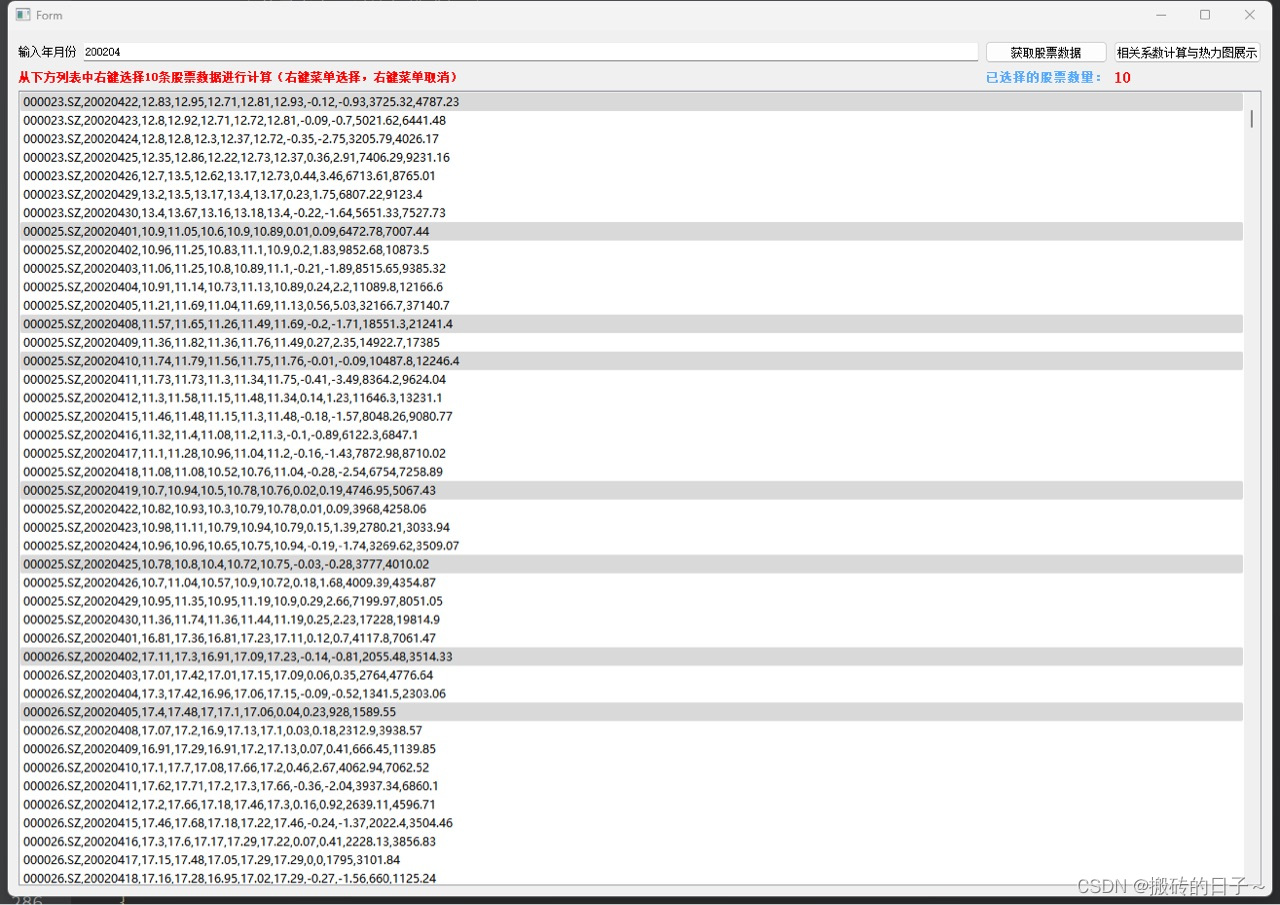Select row 000025.SZ,20020409
1280x905 pixels.
point(631,342)
